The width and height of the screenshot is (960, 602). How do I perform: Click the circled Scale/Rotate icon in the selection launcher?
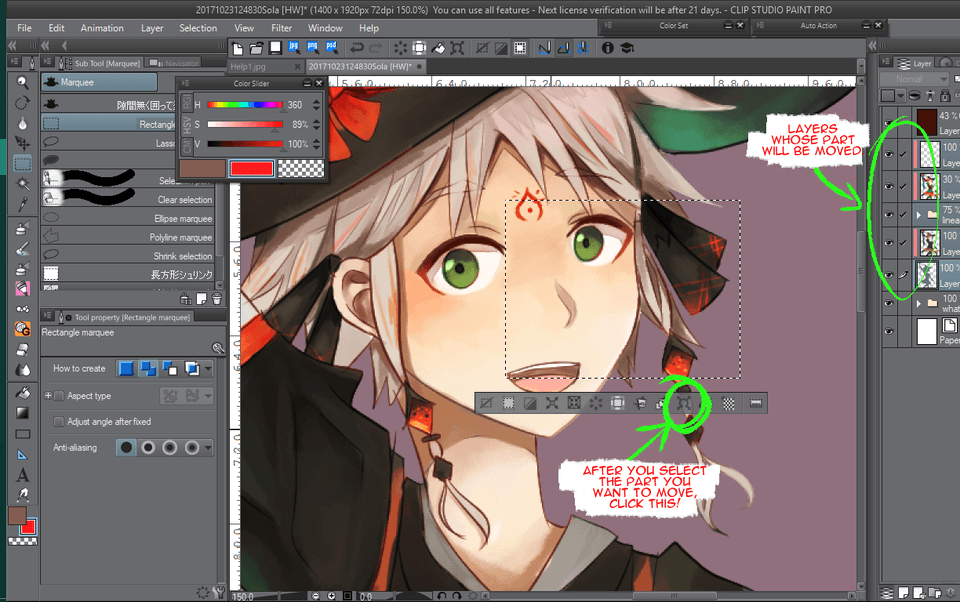click(x=684, y=403)
